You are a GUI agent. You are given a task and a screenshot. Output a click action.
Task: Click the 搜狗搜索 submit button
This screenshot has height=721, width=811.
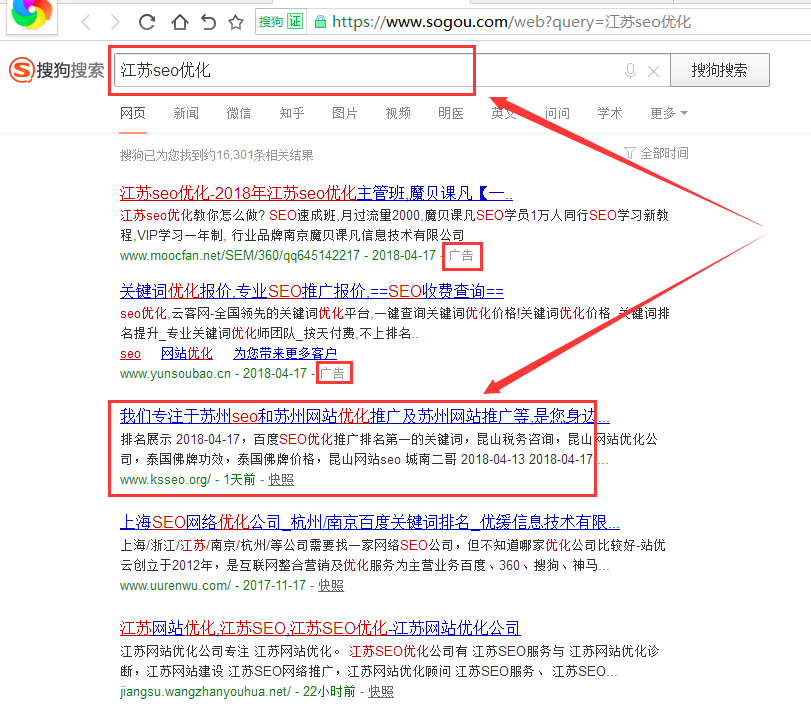coord(720,70)
